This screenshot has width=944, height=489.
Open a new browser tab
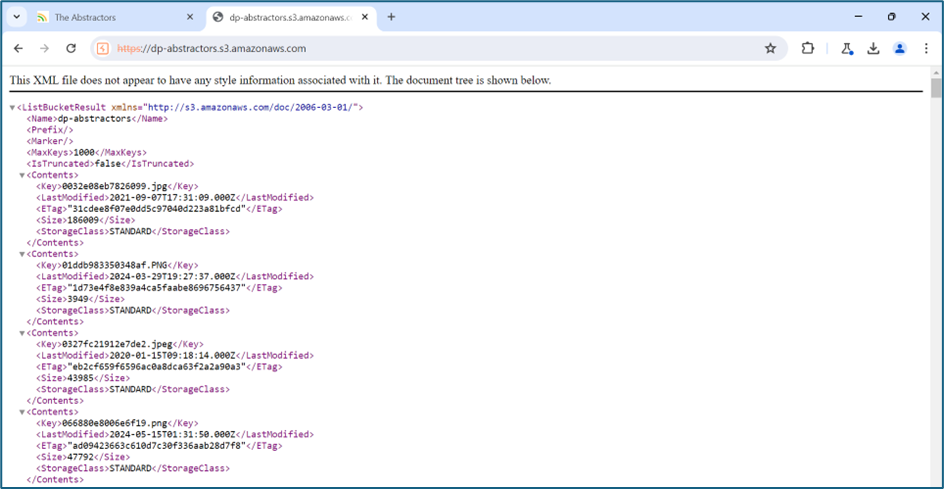pos(391,17)
